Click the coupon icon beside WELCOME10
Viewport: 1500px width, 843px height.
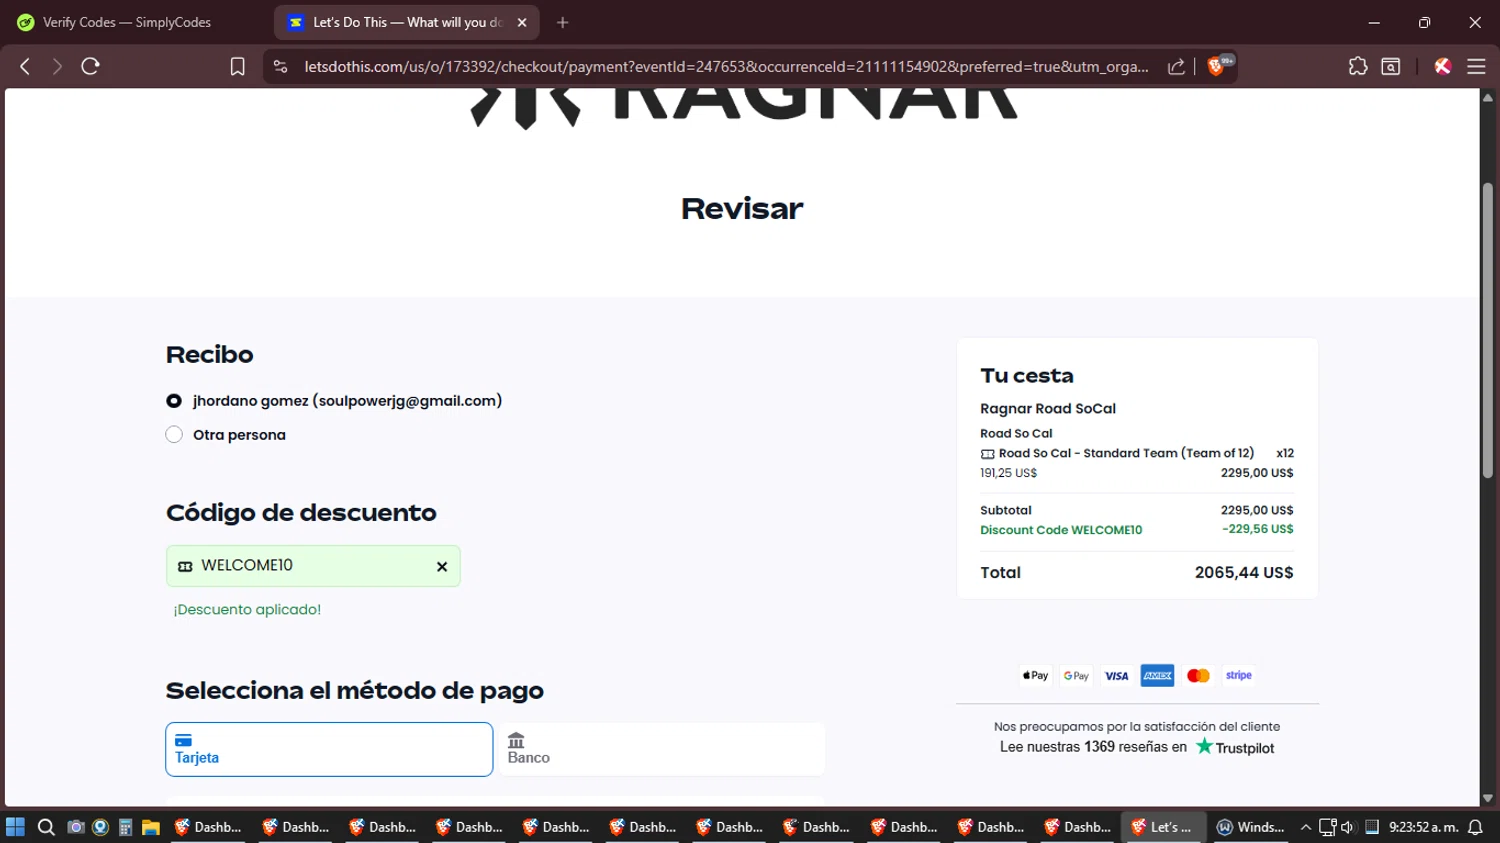coord(185,566)
